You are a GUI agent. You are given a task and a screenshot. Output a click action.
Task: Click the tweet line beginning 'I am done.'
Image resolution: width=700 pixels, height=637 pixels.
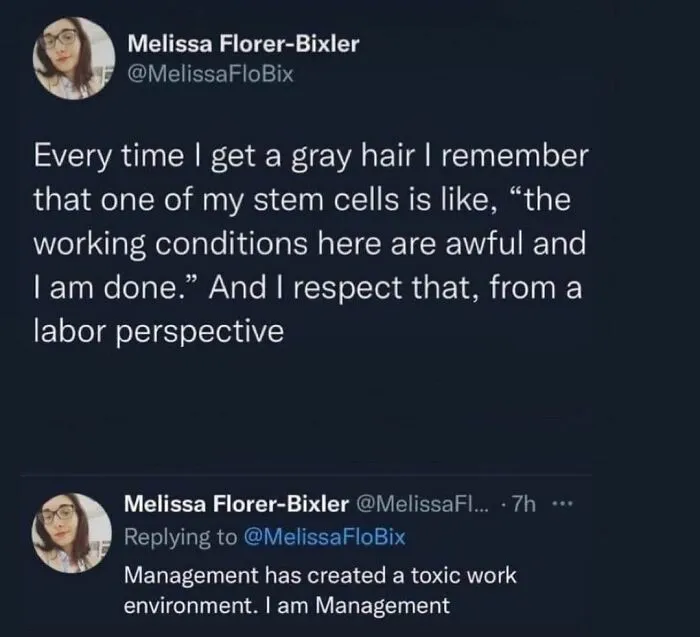coord(308,287)
